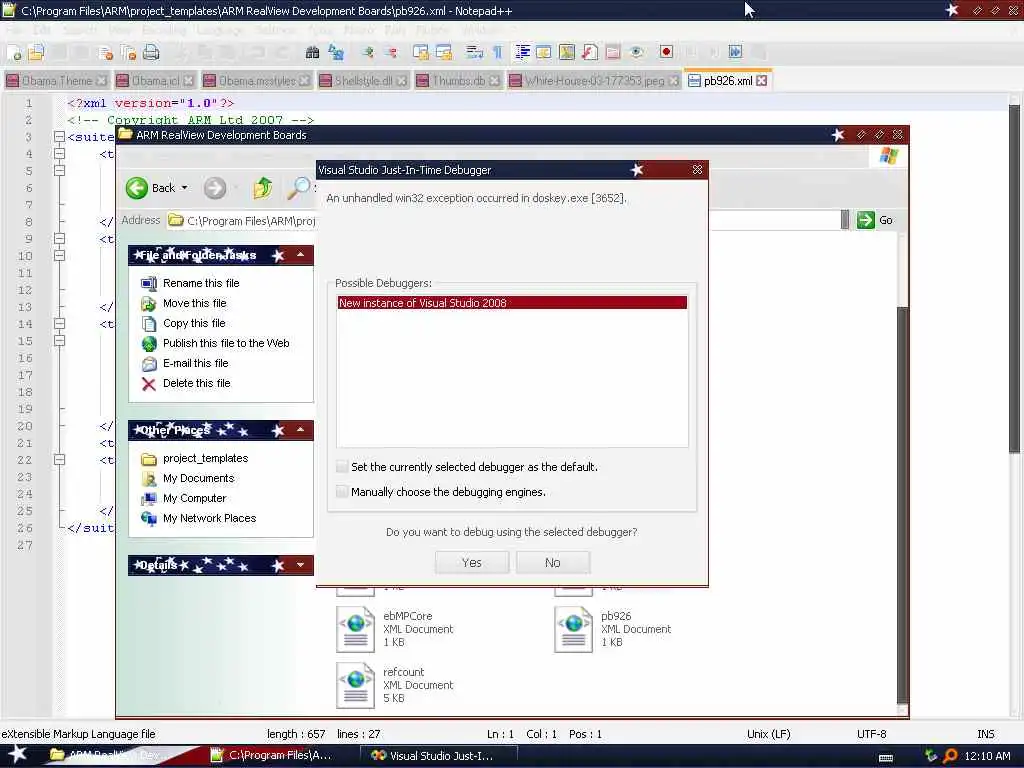Open Replace dialog from the toolbar icon
The width and height of the screenshot is (1024, 768).
(336, 53)
